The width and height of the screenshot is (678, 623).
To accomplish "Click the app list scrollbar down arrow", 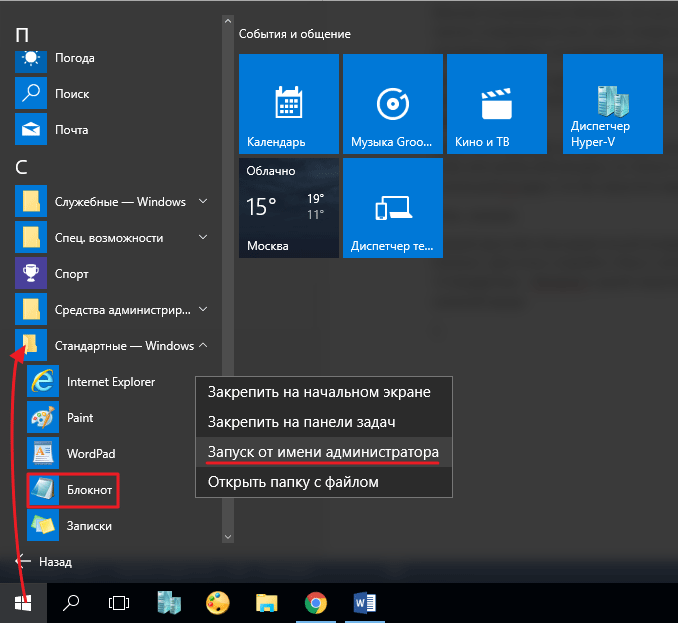I will (x=228, y=537).
